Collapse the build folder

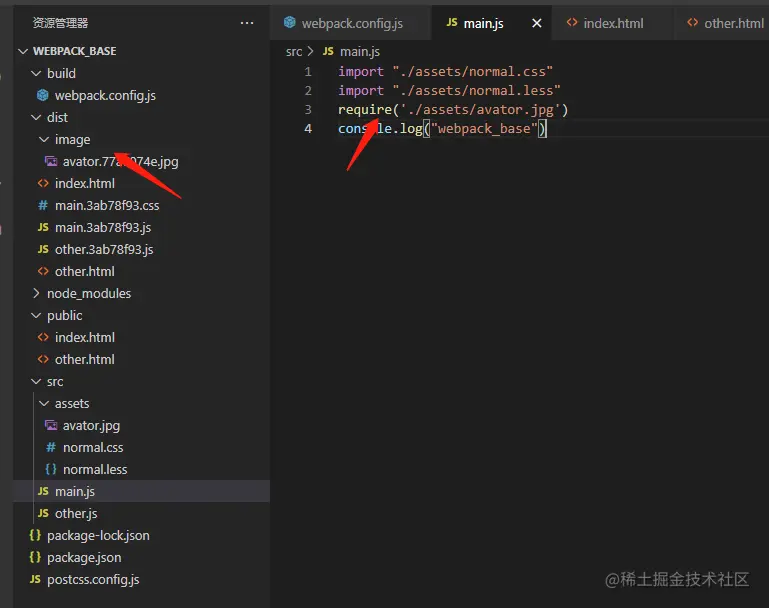(x=36, y=74)
